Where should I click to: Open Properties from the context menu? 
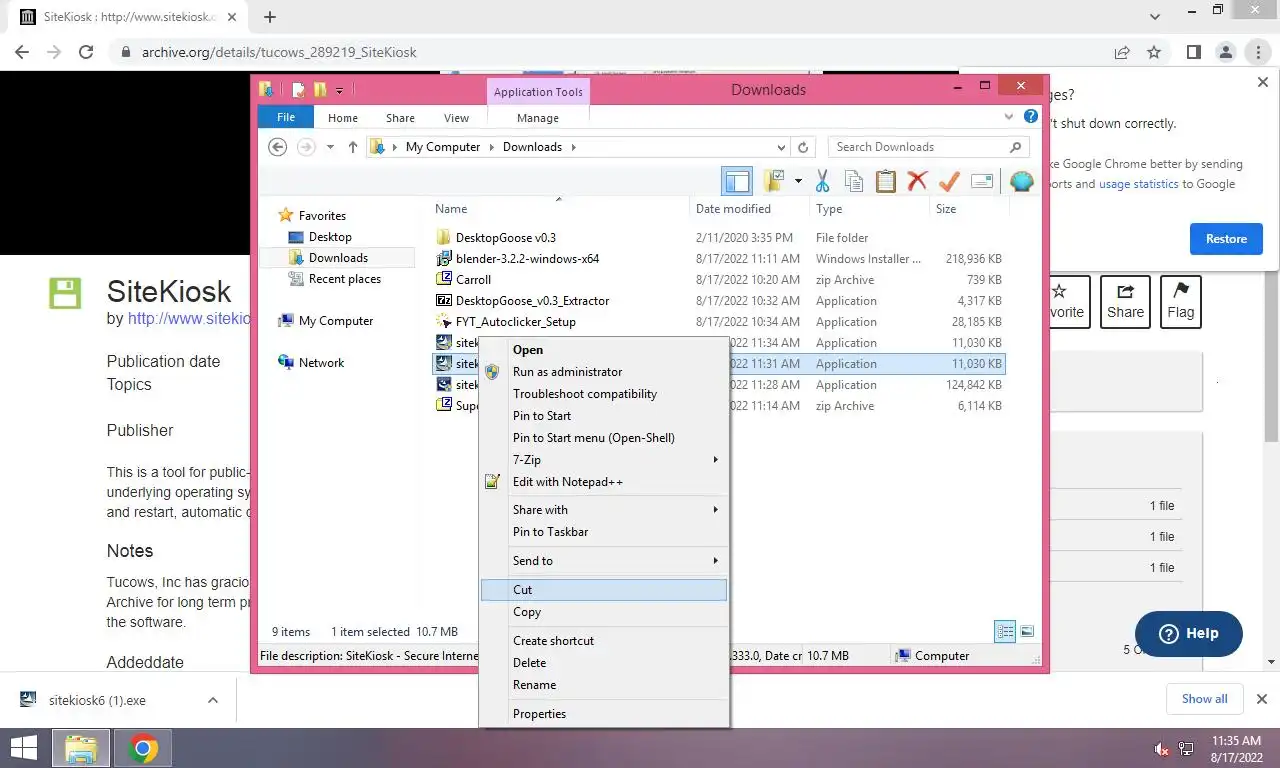604,714
